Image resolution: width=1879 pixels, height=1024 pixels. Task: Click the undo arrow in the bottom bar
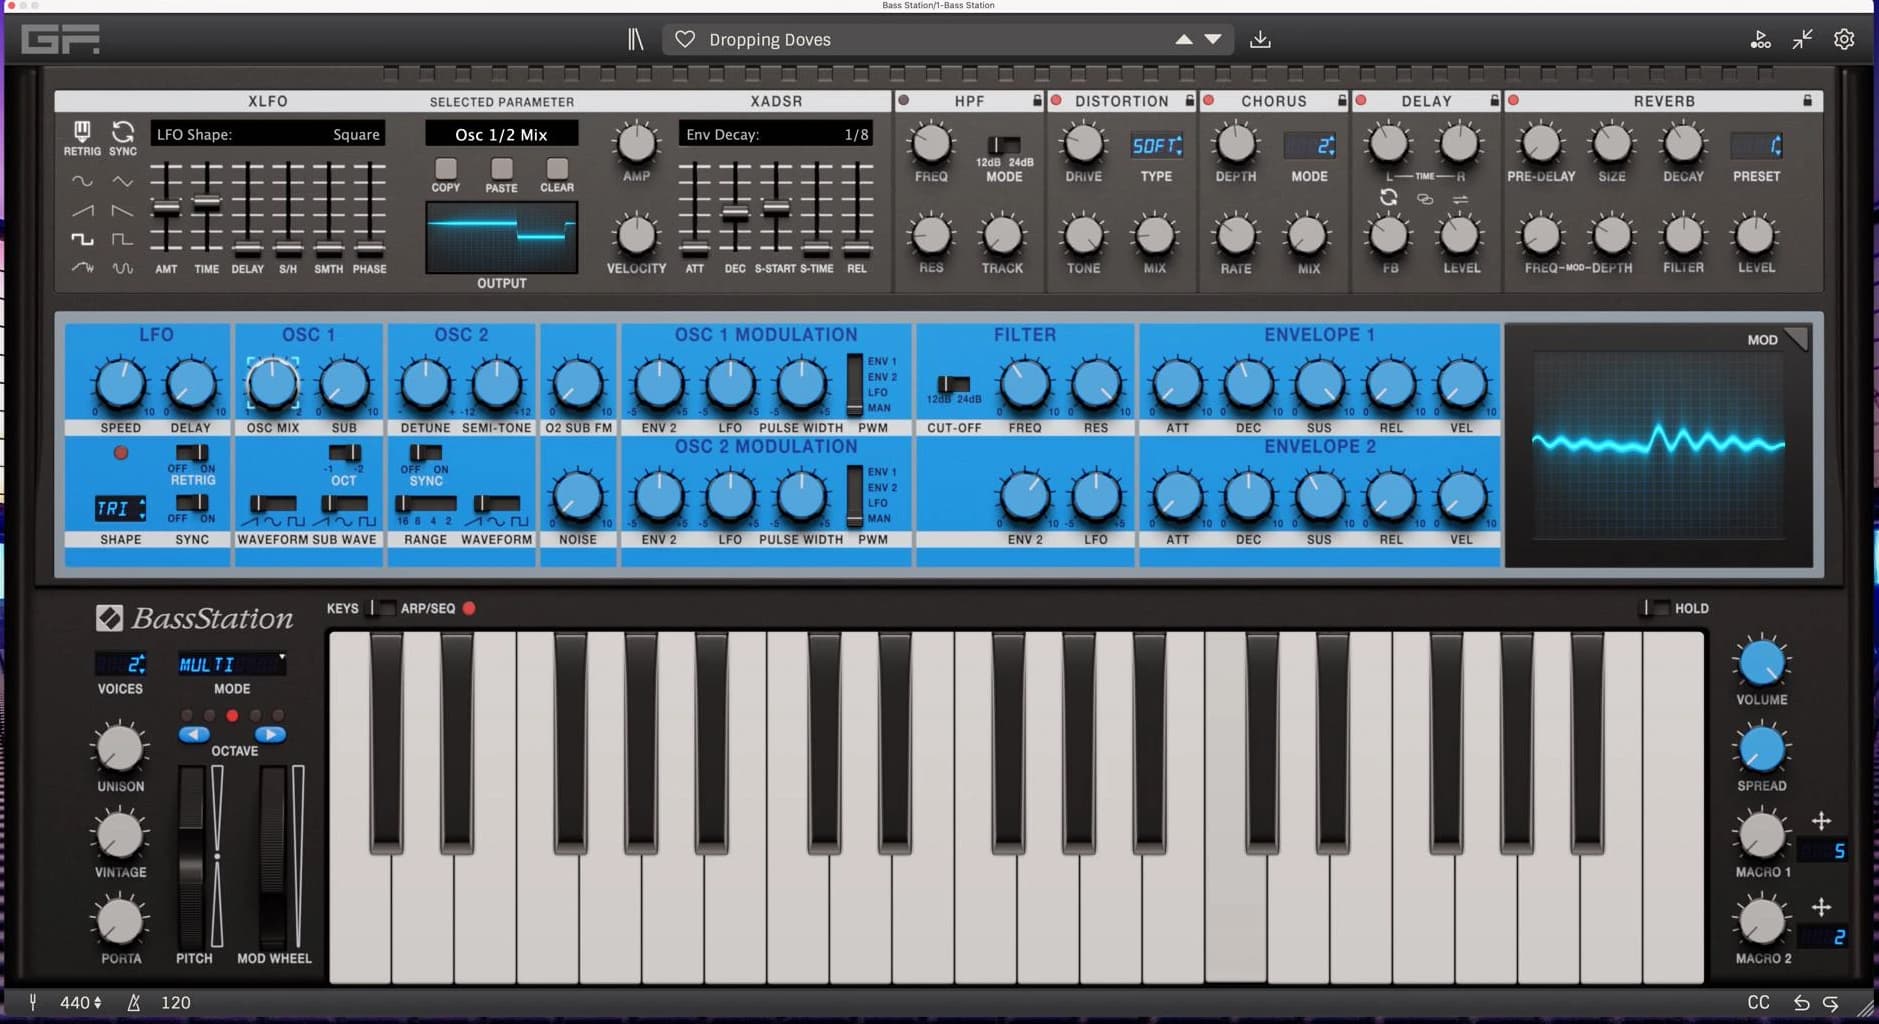[1801, 1002]
